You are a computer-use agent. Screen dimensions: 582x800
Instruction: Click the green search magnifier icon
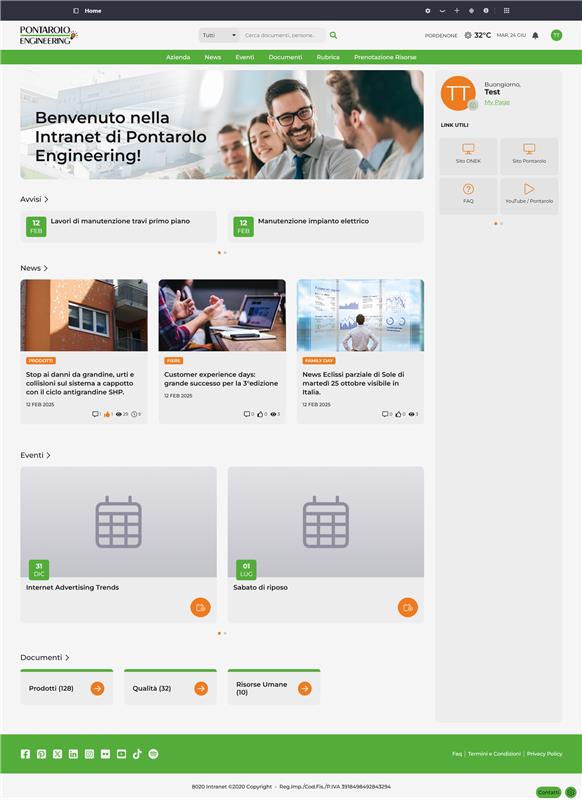coord(333,35)
